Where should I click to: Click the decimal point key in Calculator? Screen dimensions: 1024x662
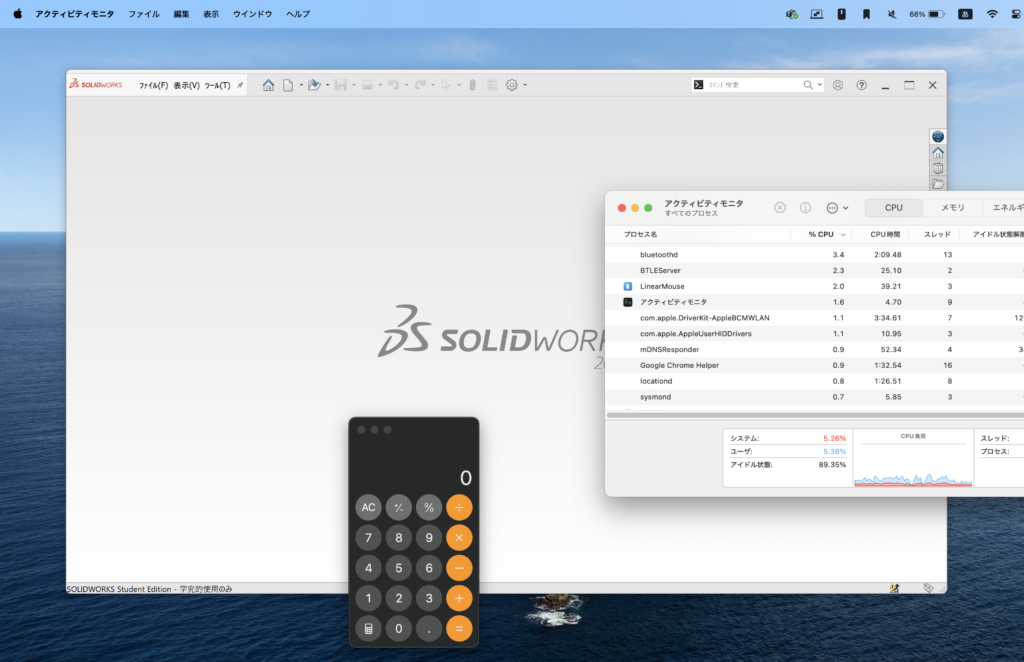(x=429, y=629)
